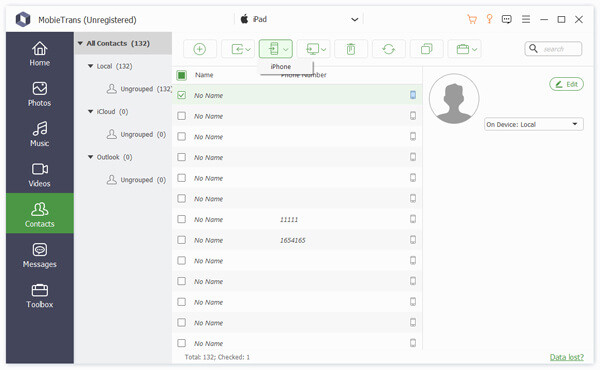Toggle the select-all checkbox beside Name header
This screenshot has width=600, height=370.
point(182,75)
